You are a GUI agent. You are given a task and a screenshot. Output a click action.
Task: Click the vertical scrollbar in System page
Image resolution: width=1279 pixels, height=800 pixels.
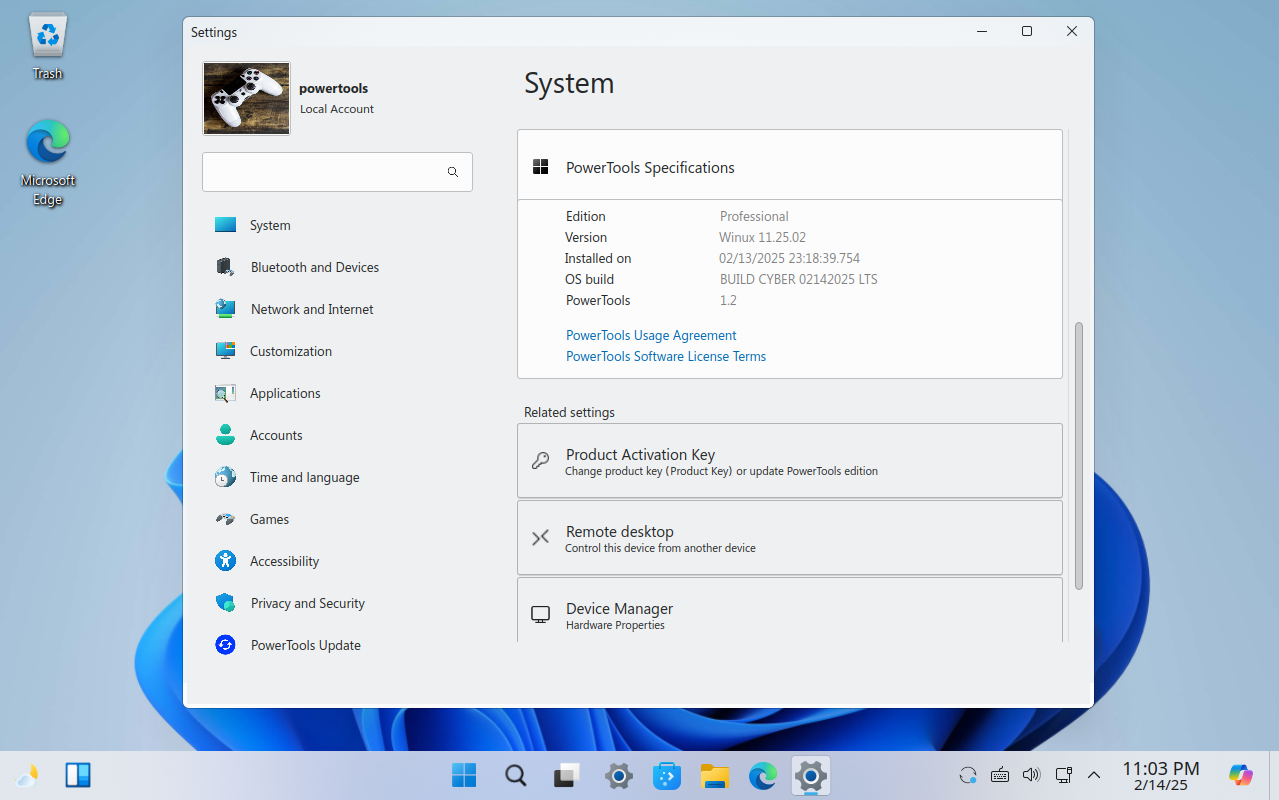tap(1079, 455)
